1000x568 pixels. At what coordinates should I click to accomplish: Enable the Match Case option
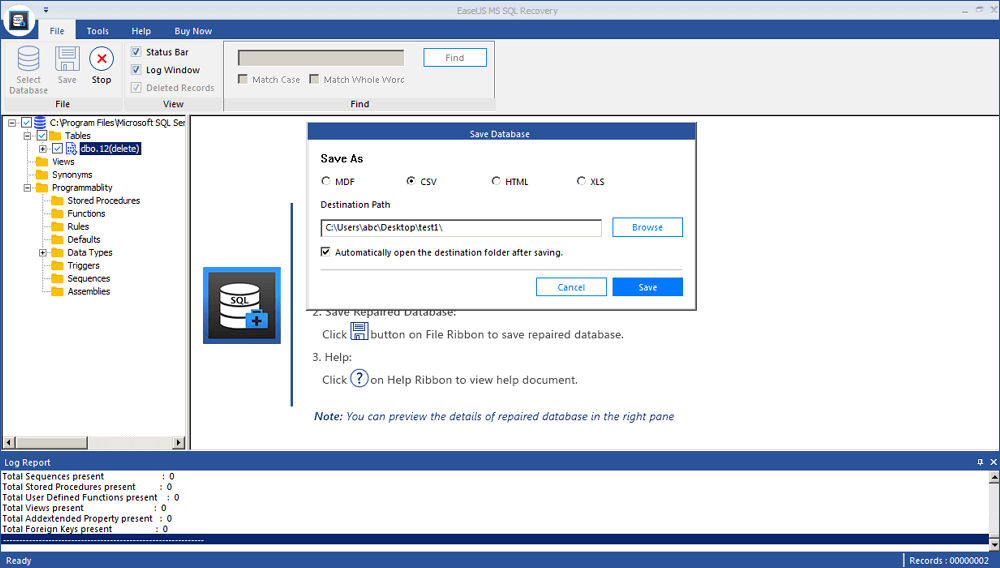(x=242, y=79)
